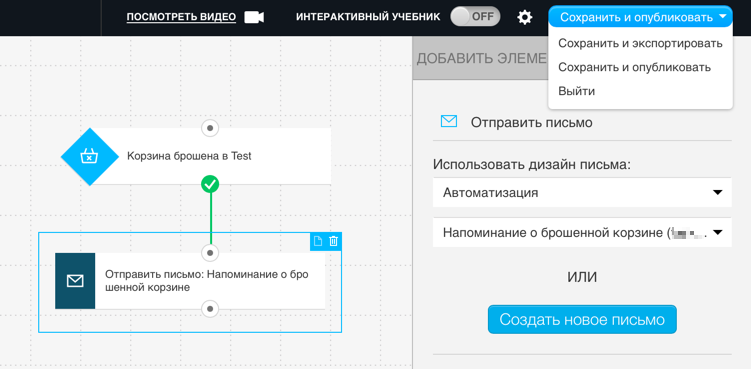Click the envelope icon beside Отправить письмо

(449, 122)
